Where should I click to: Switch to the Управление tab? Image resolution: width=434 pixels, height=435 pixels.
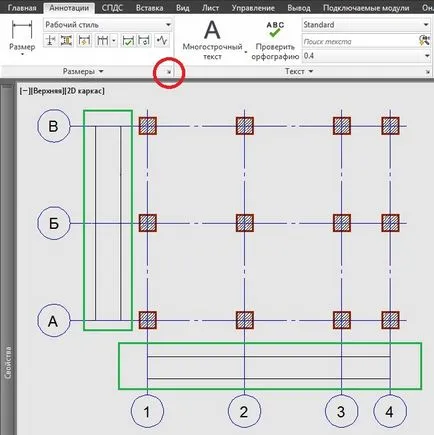click(x=253, y=8)
